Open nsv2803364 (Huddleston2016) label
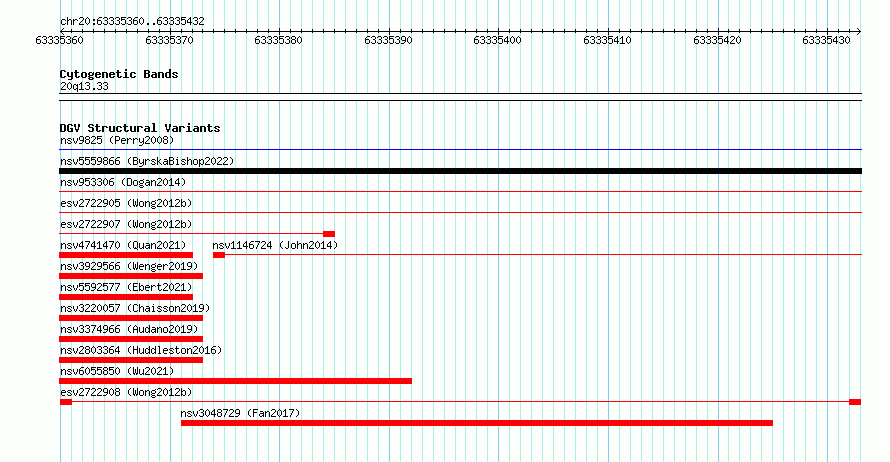This screenshot has height=462, width=890. tap(141, 350)
